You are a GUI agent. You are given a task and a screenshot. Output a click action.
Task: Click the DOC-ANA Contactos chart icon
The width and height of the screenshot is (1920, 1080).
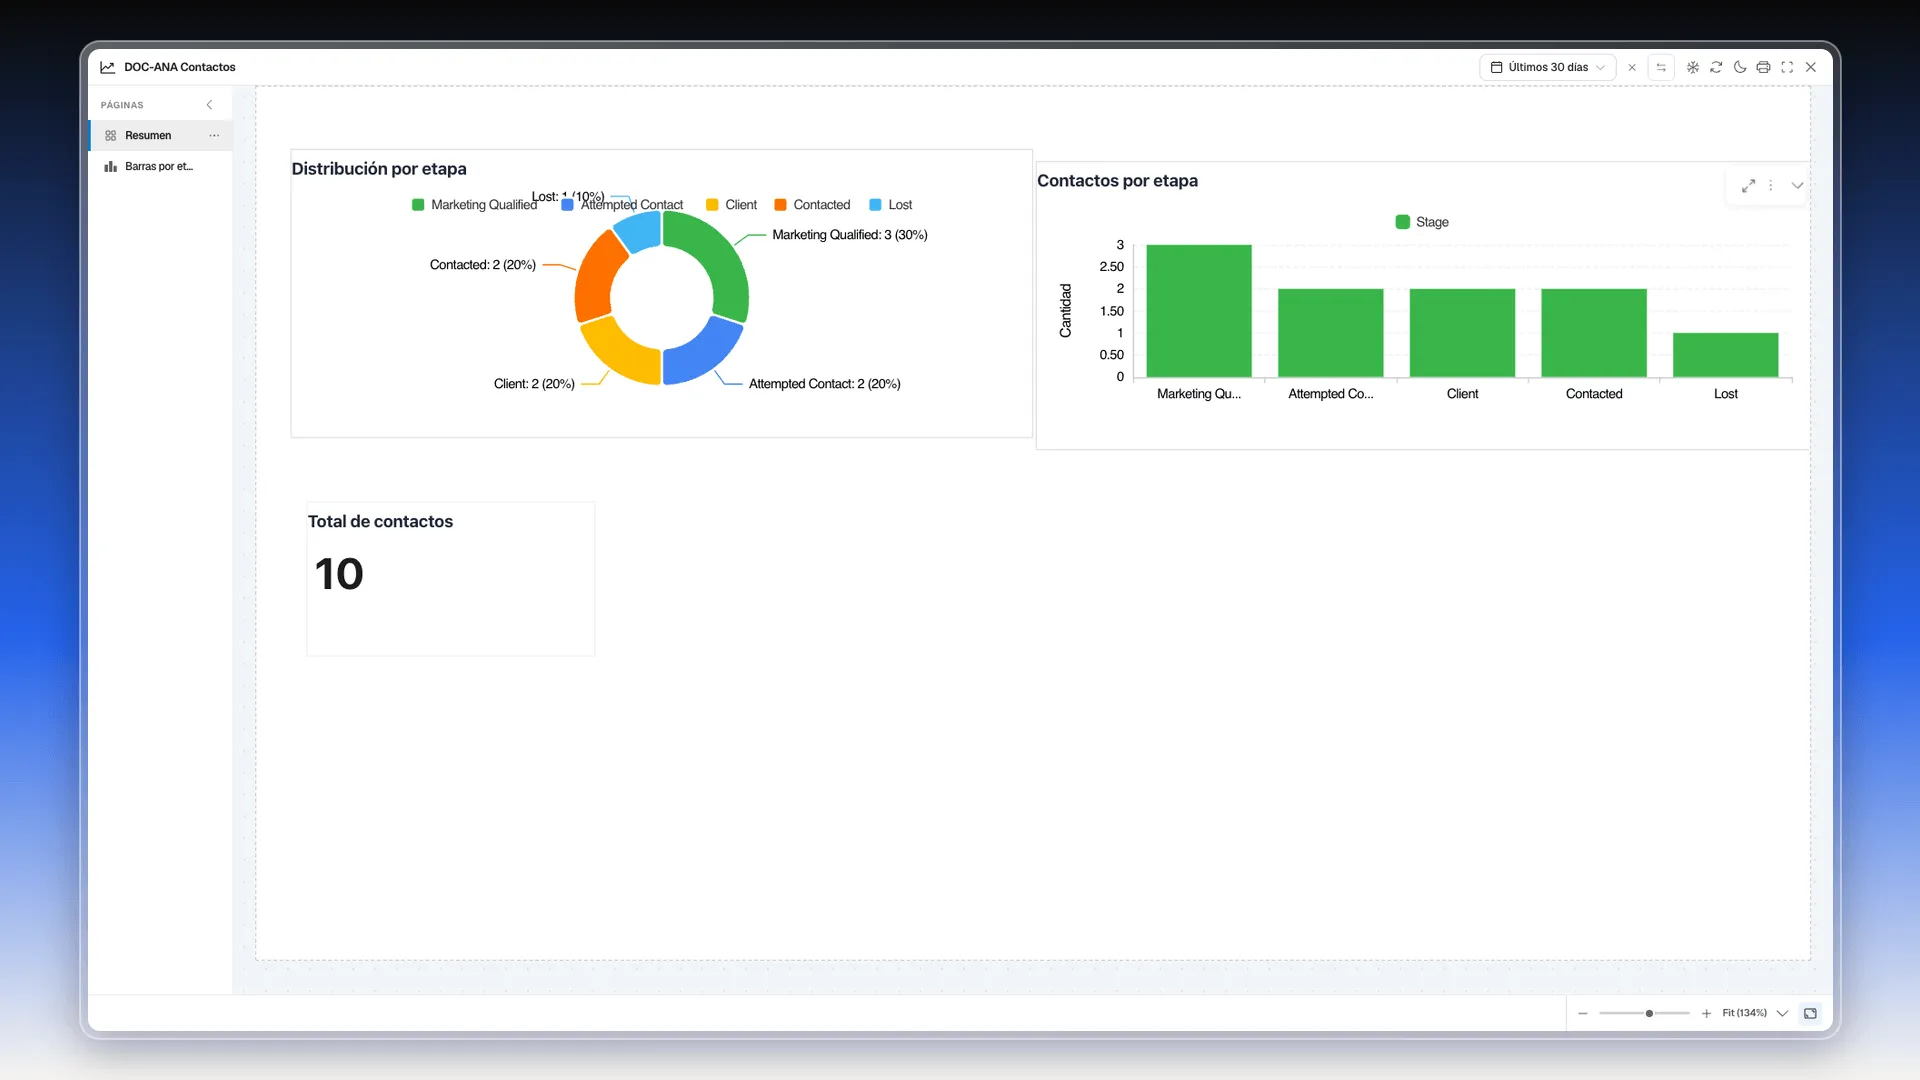click(x=107, y=67)
